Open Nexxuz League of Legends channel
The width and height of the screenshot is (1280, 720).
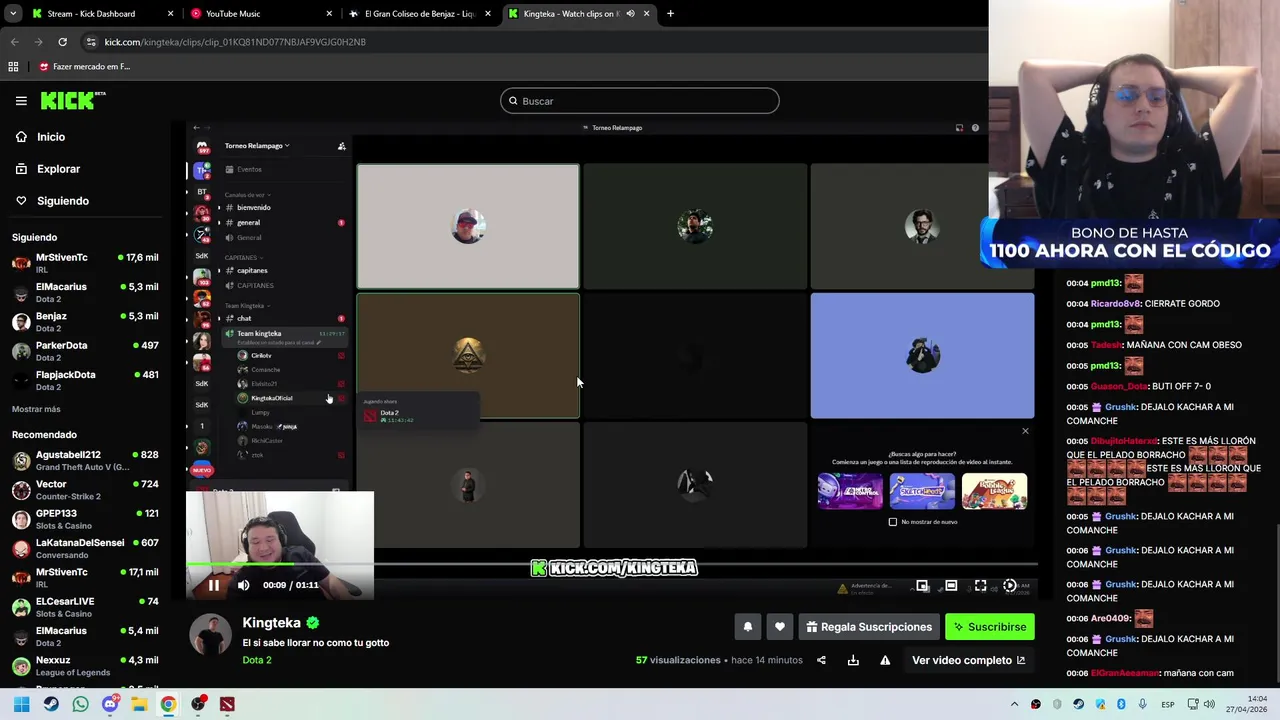tap(85, 666)
